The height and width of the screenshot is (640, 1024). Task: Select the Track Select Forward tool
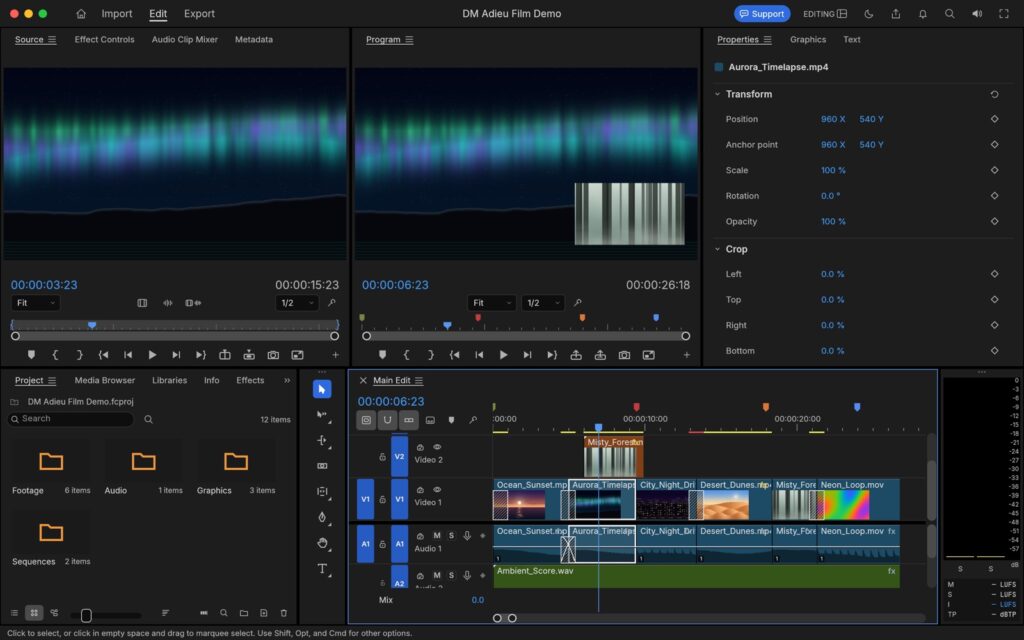coord(321,415)
